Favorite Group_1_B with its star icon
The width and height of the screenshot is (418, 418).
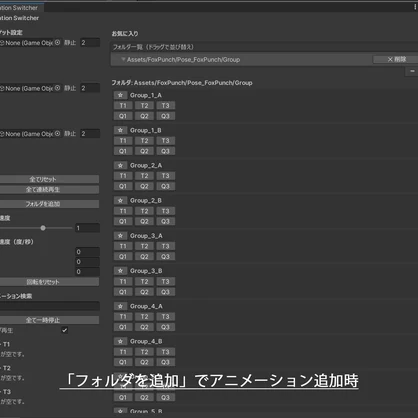[120, 130]
